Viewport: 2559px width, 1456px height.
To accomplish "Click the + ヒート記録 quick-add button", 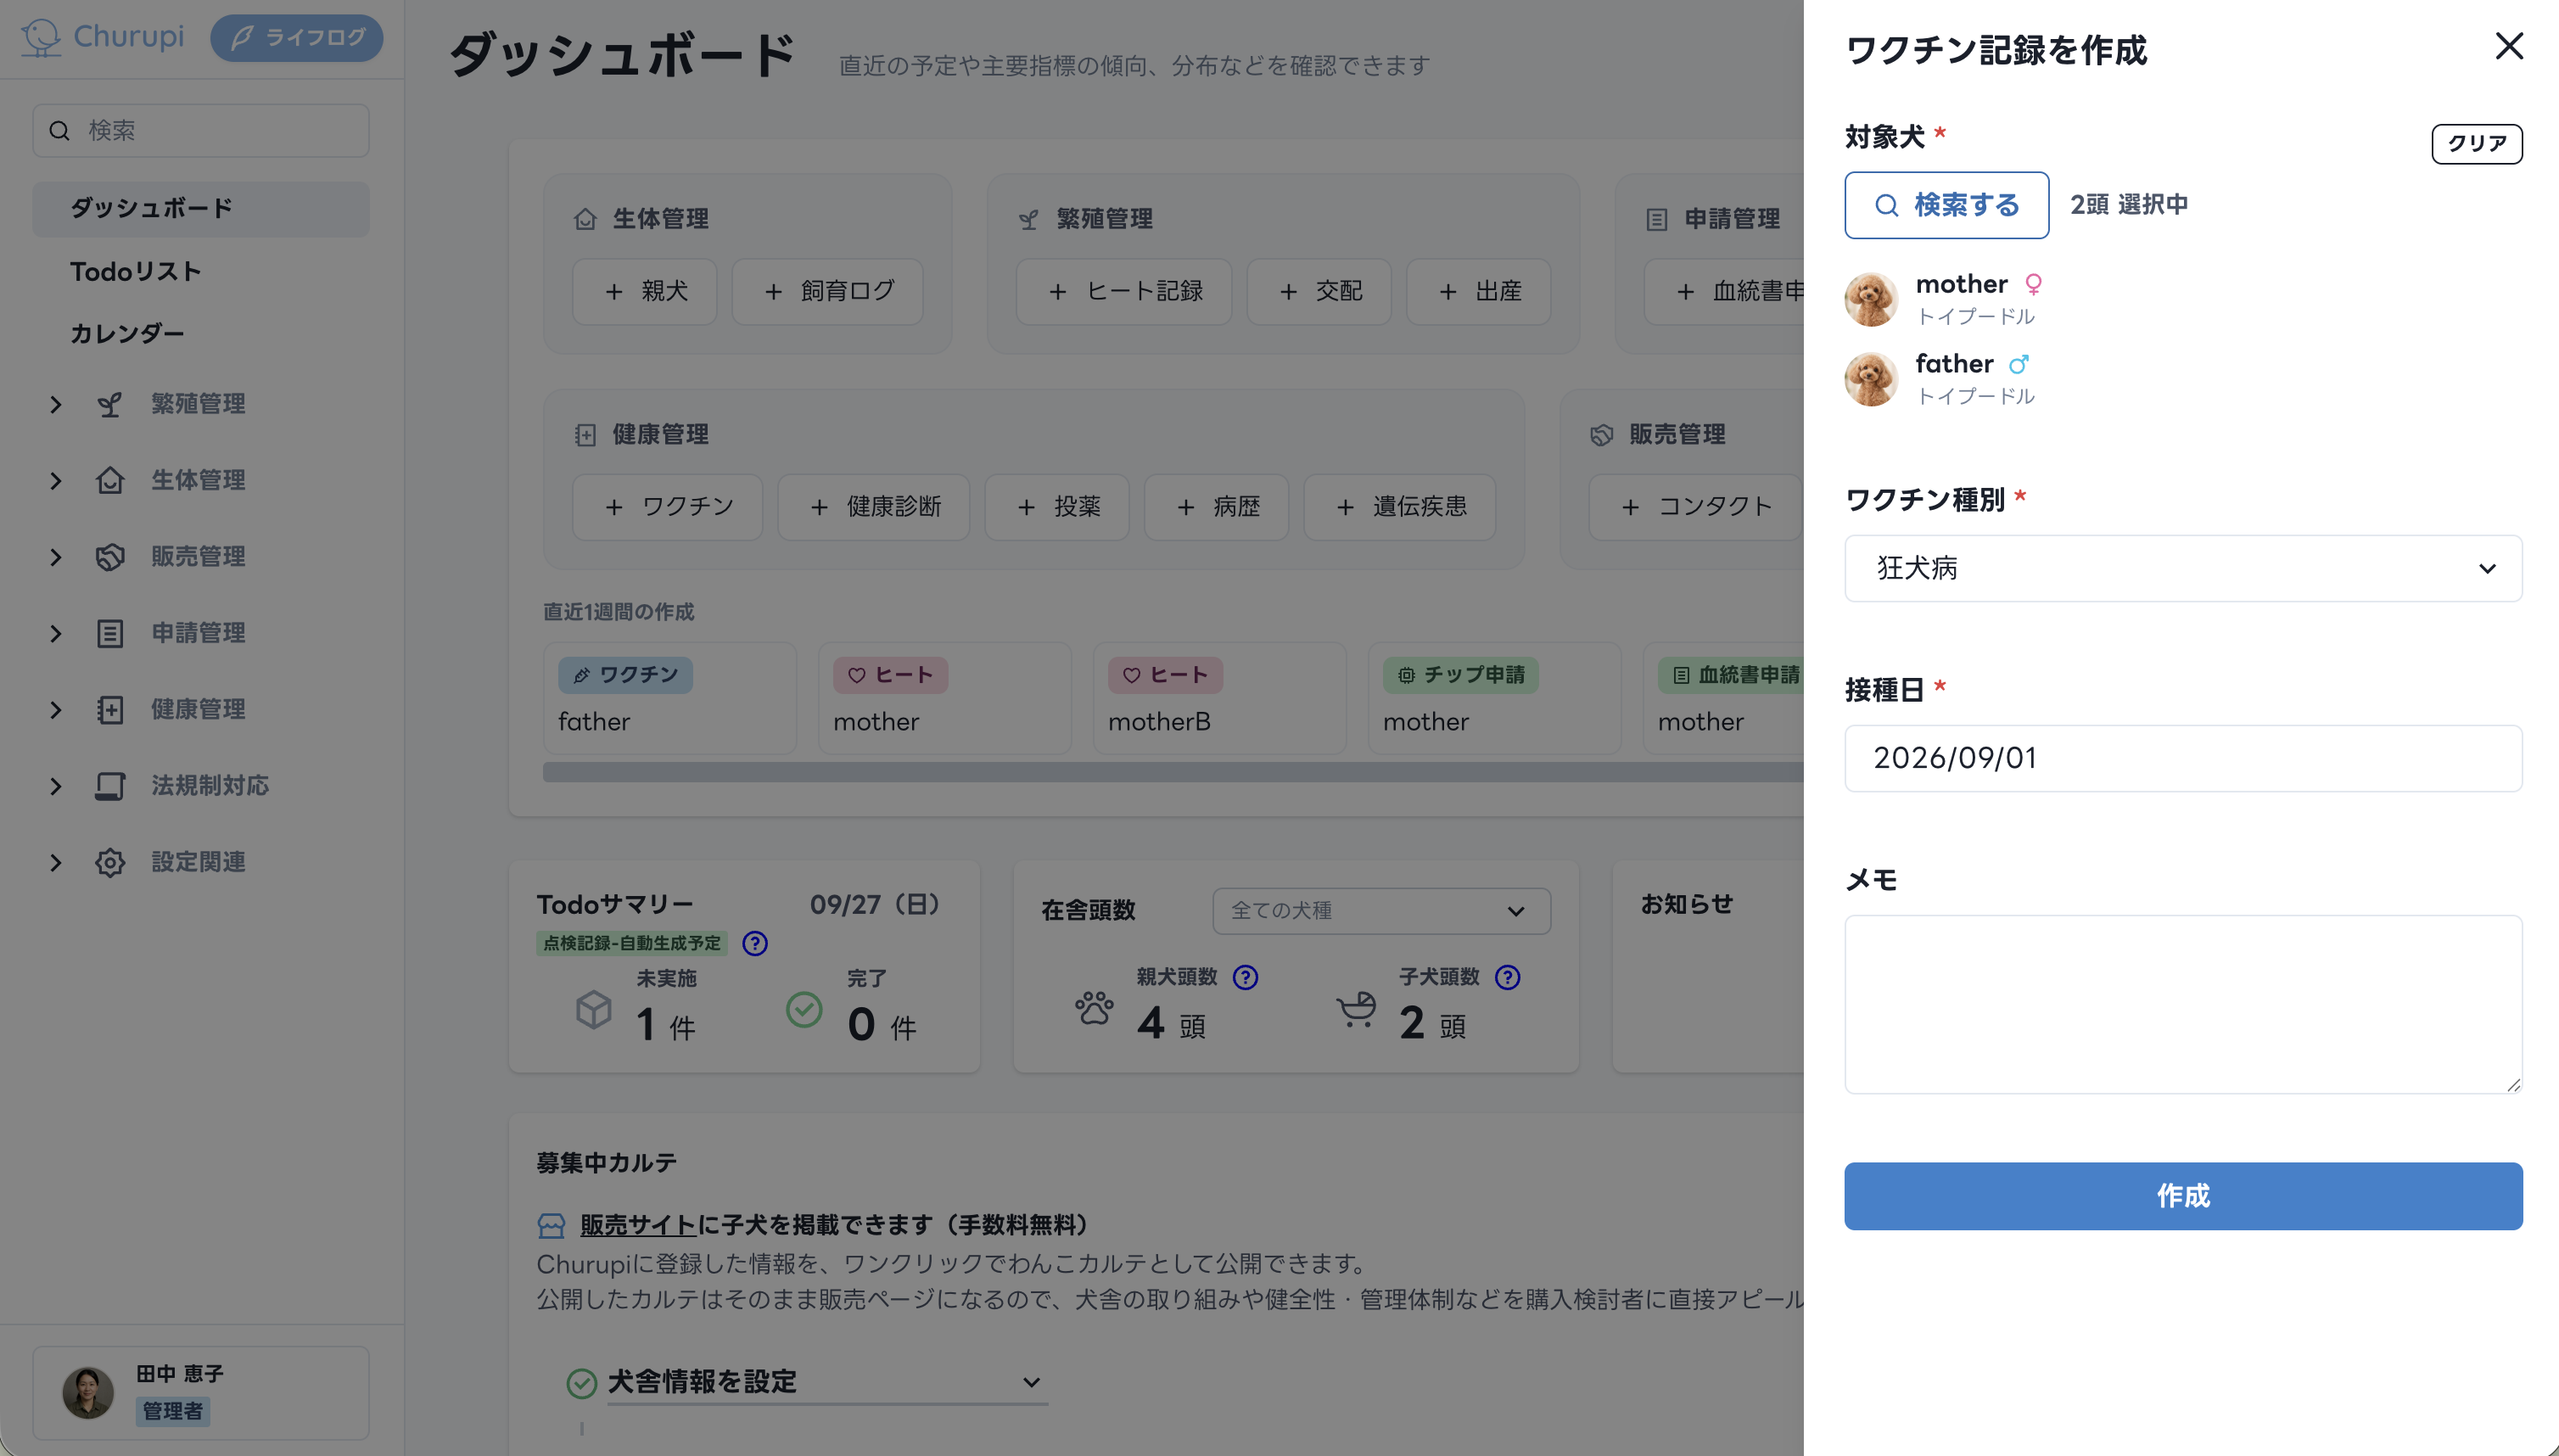I will click(x=1124, y=291).
